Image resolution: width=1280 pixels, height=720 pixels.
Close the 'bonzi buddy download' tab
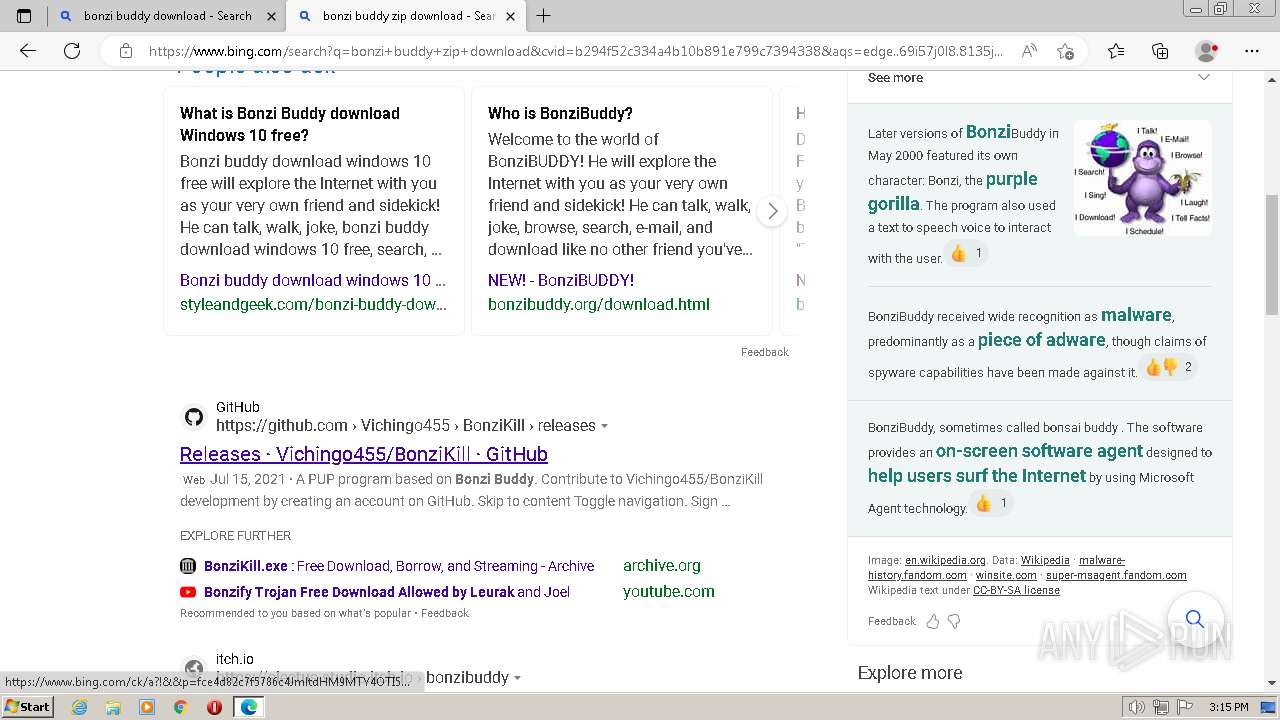[271, 16]
